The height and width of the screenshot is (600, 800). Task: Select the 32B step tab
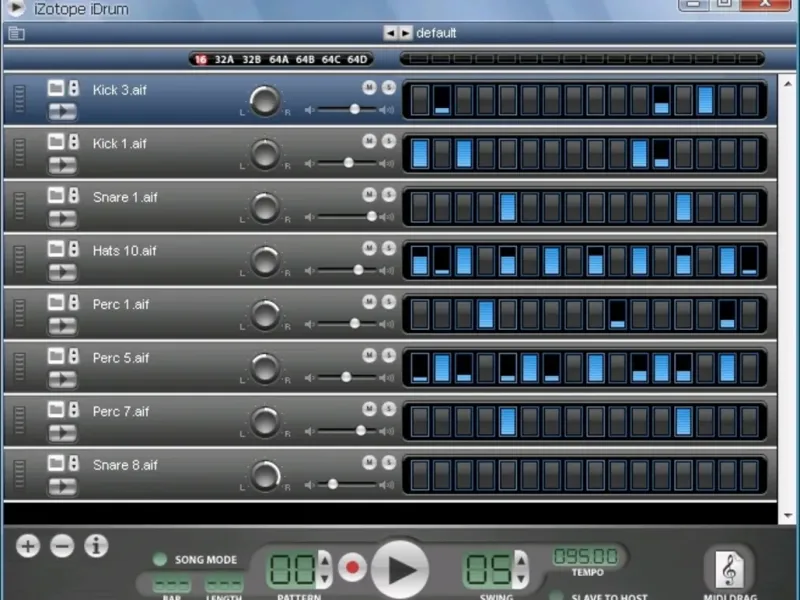[252, 60]
